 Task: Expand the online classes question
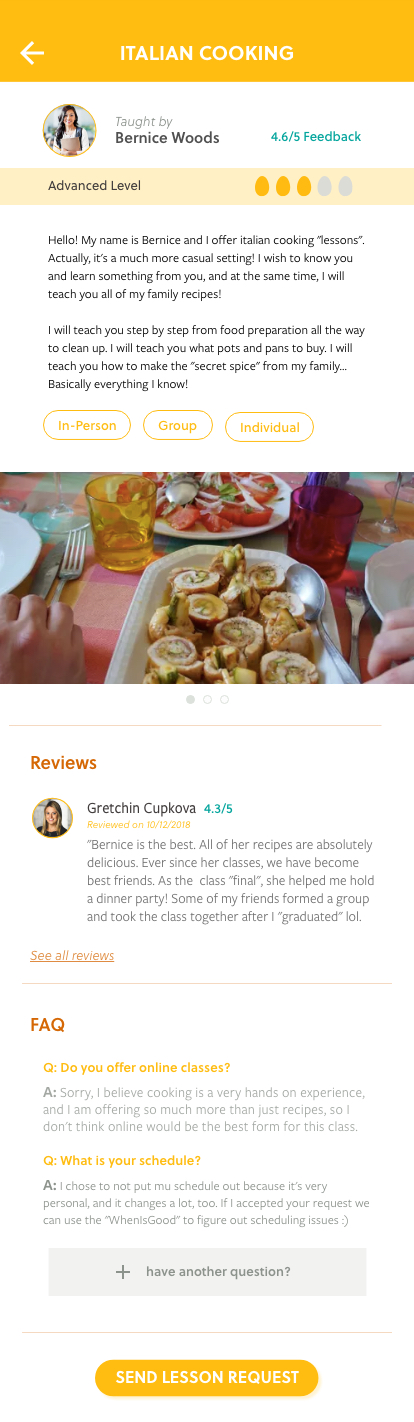[137, 1068]
